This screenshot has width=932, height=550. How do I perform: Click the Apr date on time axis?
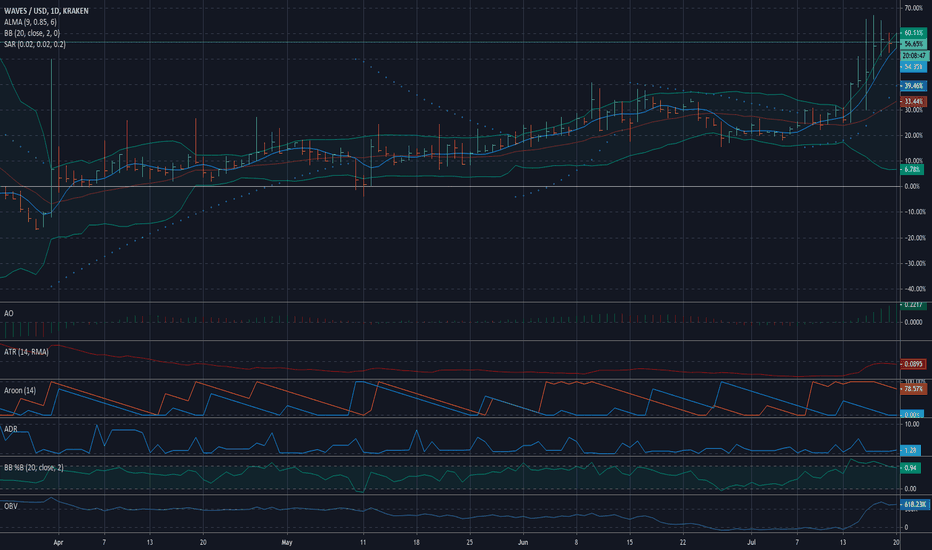58,542
